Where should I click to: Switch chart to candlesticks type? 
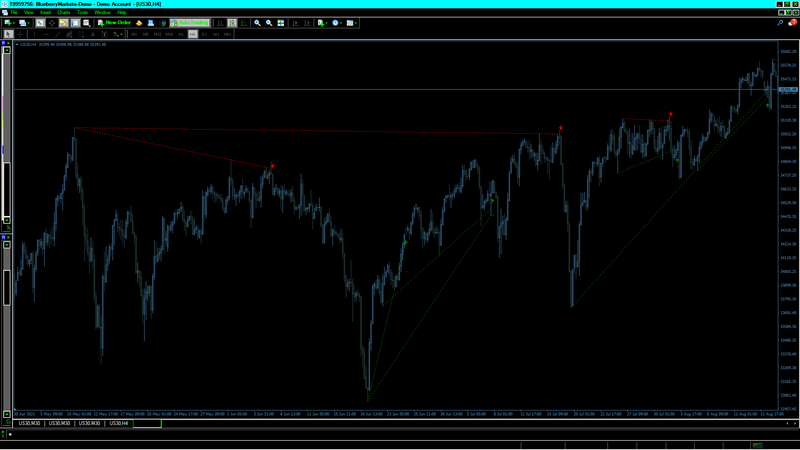(x=232, y=23)
